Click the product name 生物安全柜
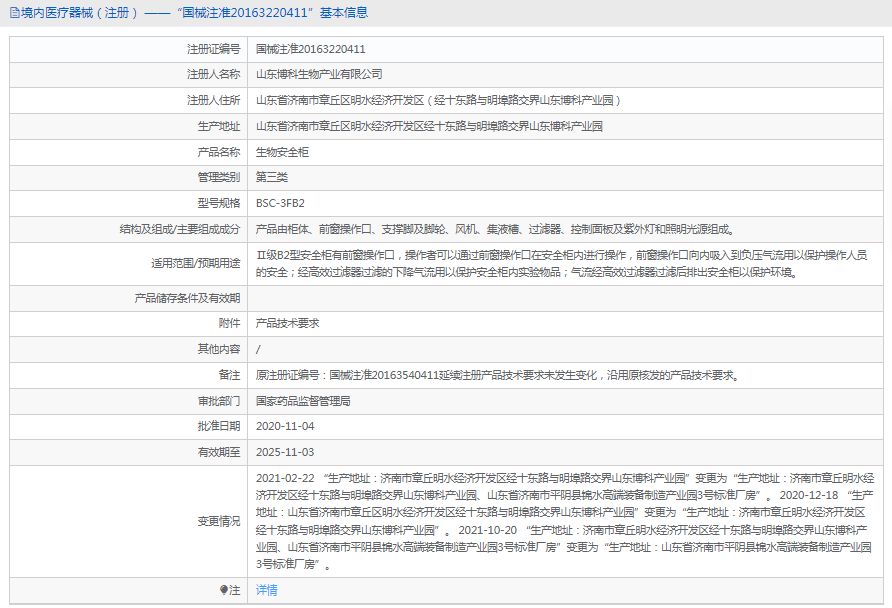892x608 pixels. (281, 154)
